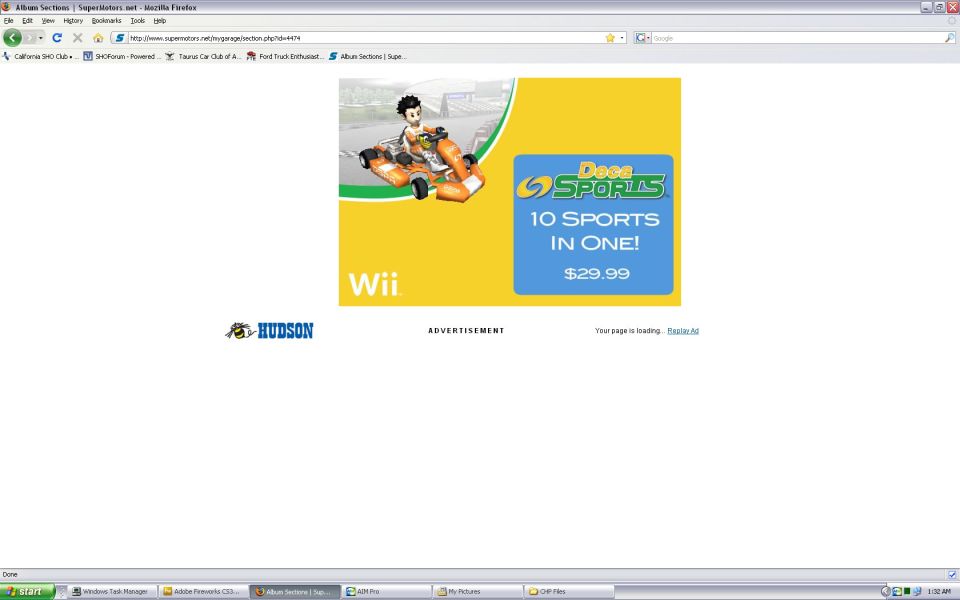
Task: Click the Replay Ad link
Action: click(x=683, y=331)
